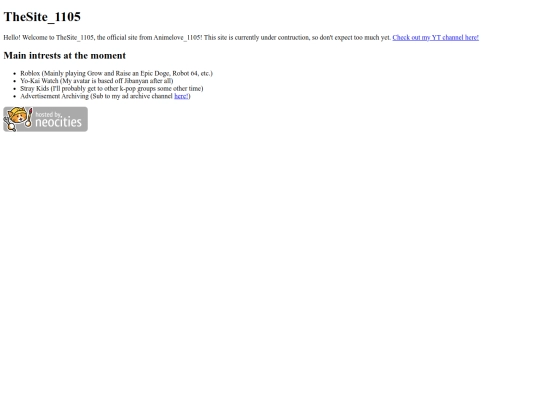Click the bullet point beside Stray Kids
The height and width of the screenshot is (405, 540).
tap(14, 89)
